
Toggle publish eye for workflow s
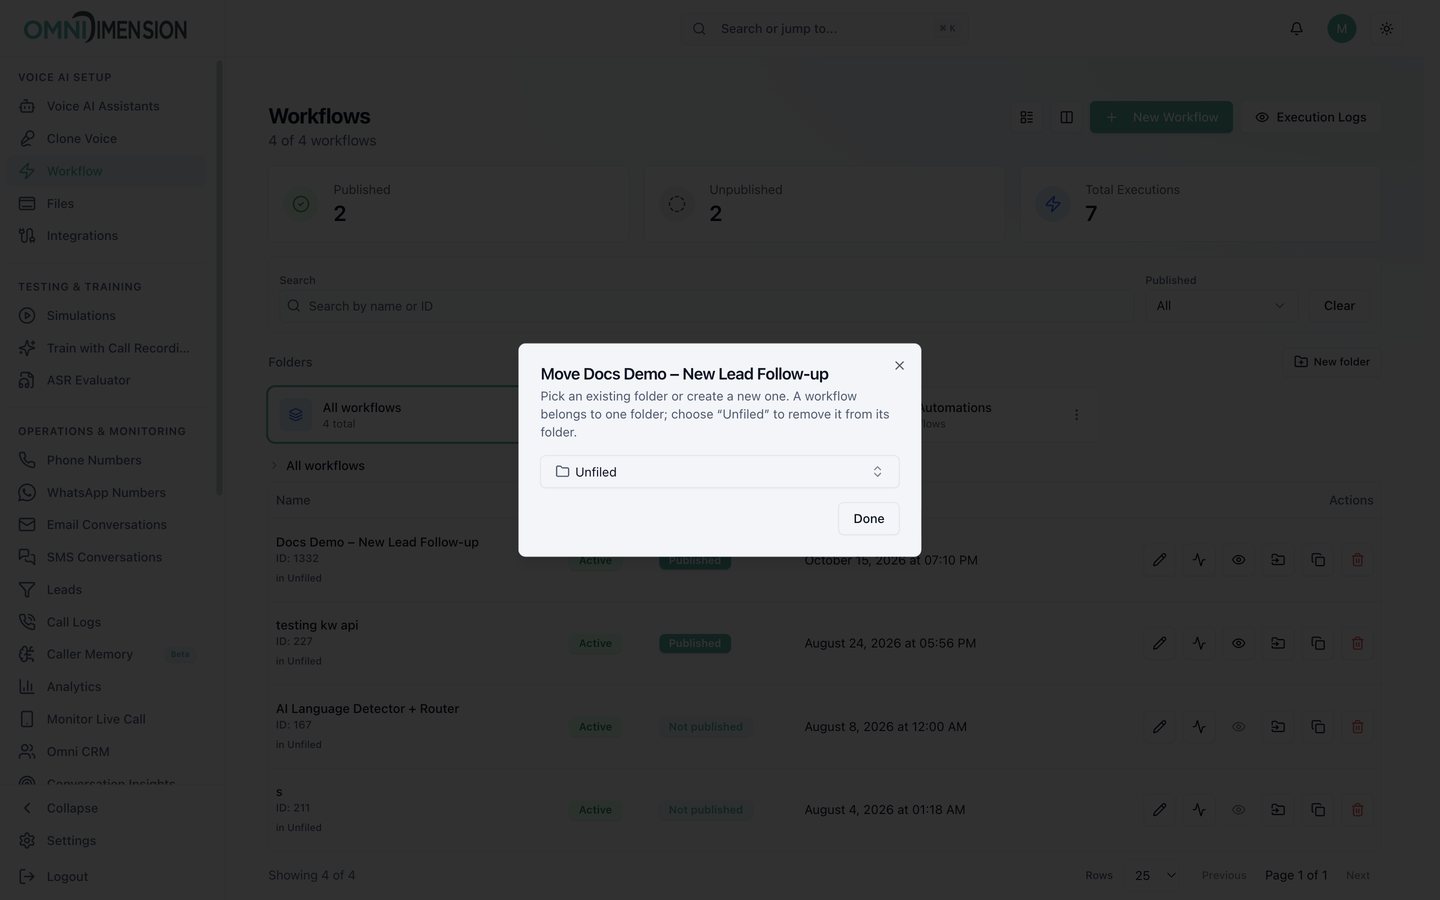(1238, 810)
